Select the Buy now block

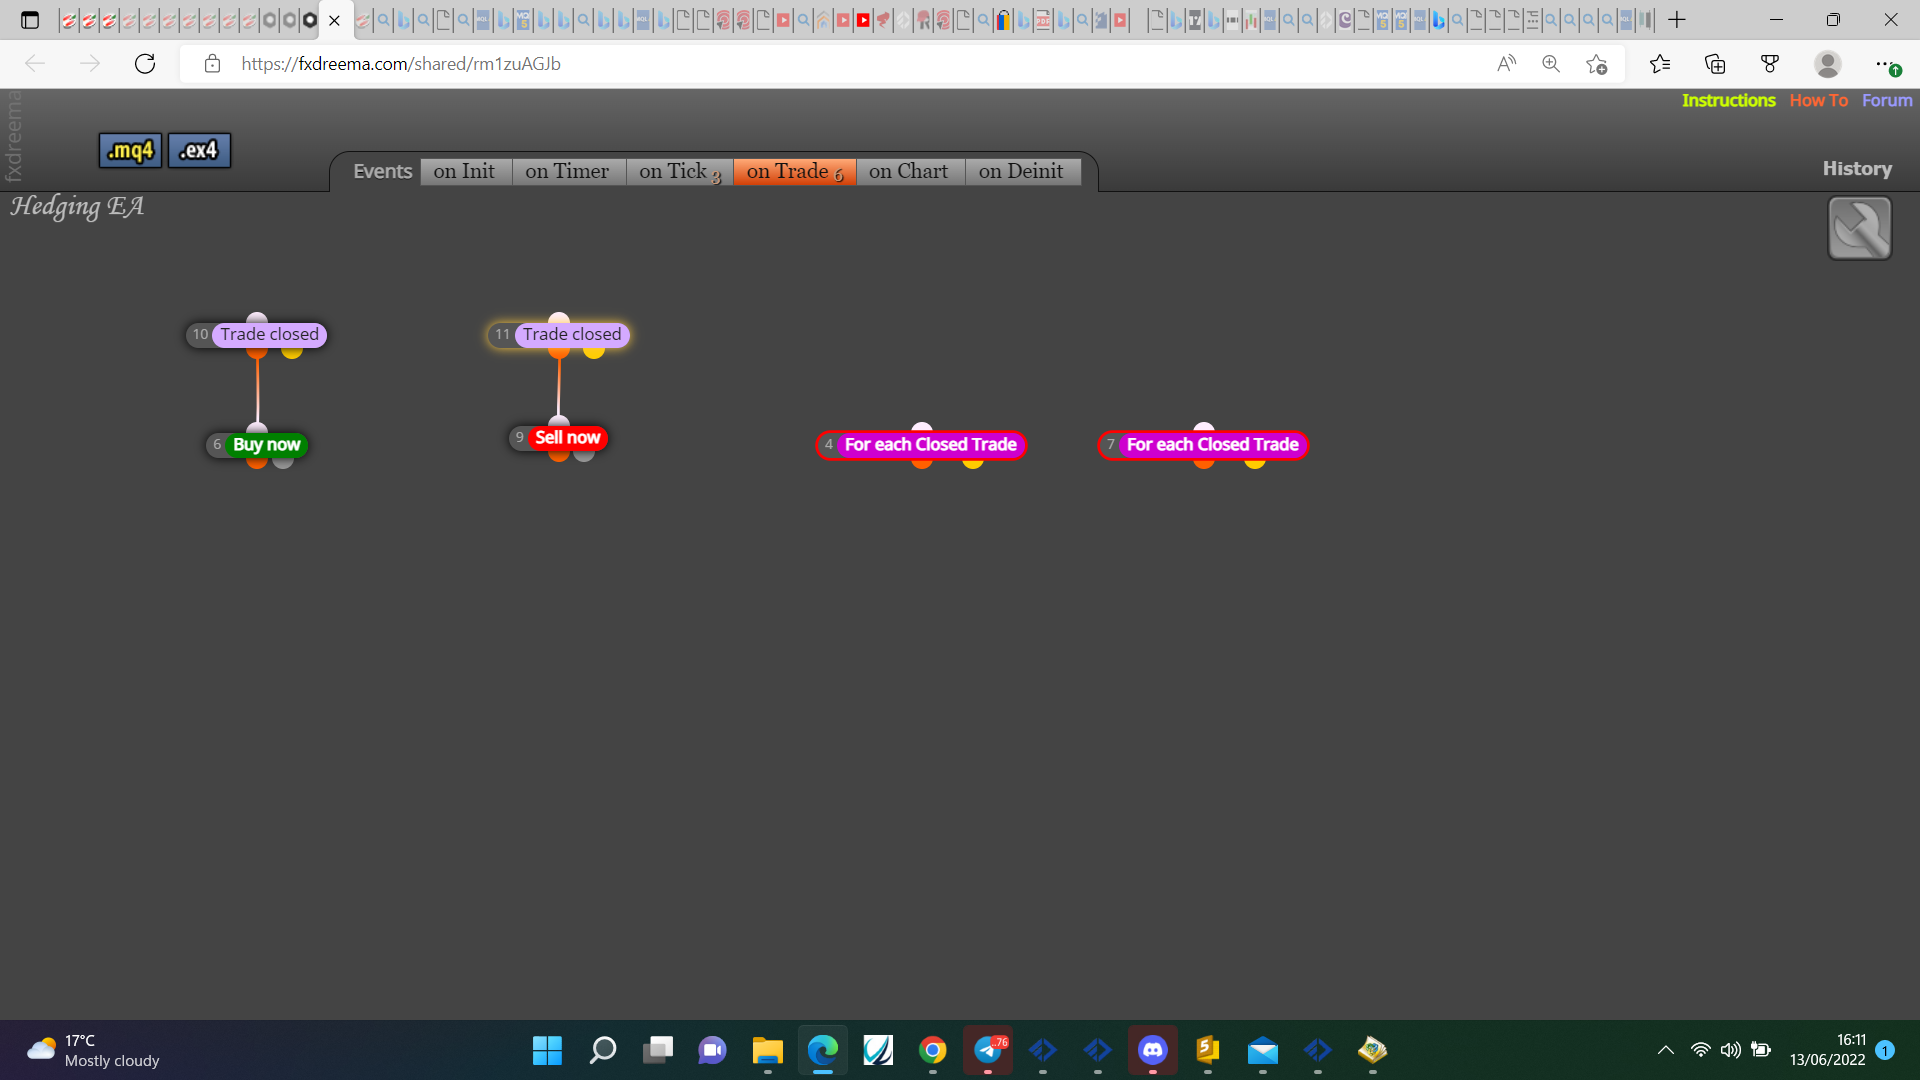pos(257,445)
